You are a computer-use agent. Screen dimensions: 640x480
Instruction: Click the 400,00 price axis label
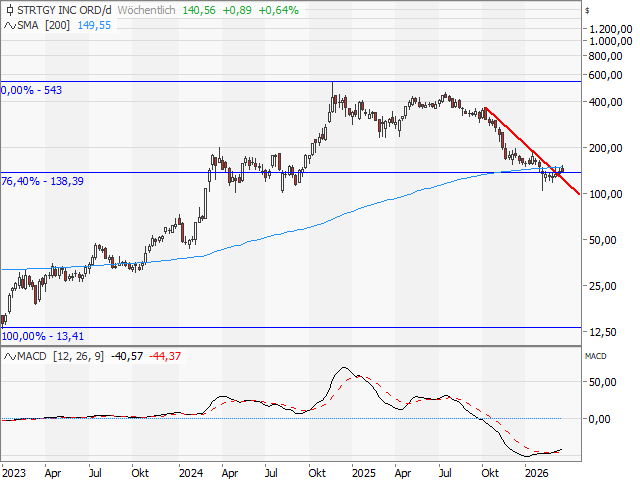click(605, 102)
